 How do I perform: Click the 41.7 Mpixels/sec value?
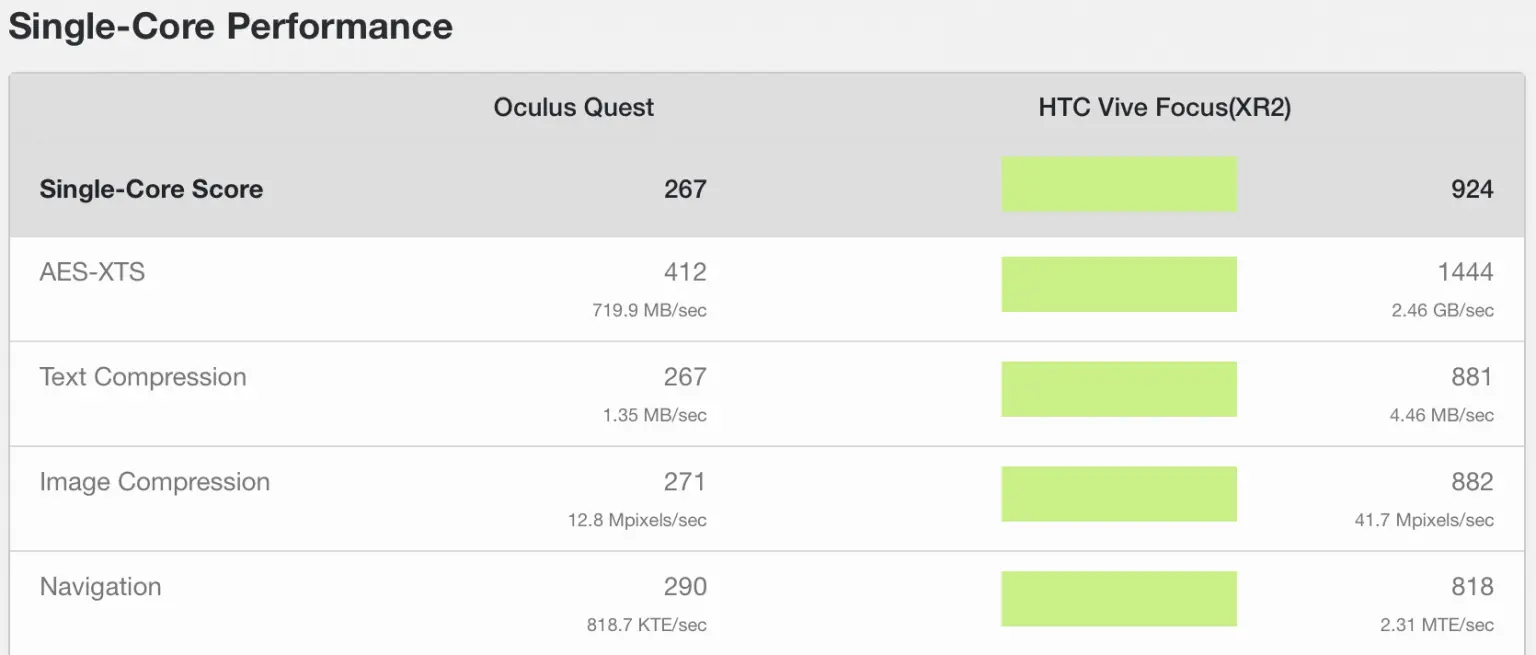pos(1424,520)
